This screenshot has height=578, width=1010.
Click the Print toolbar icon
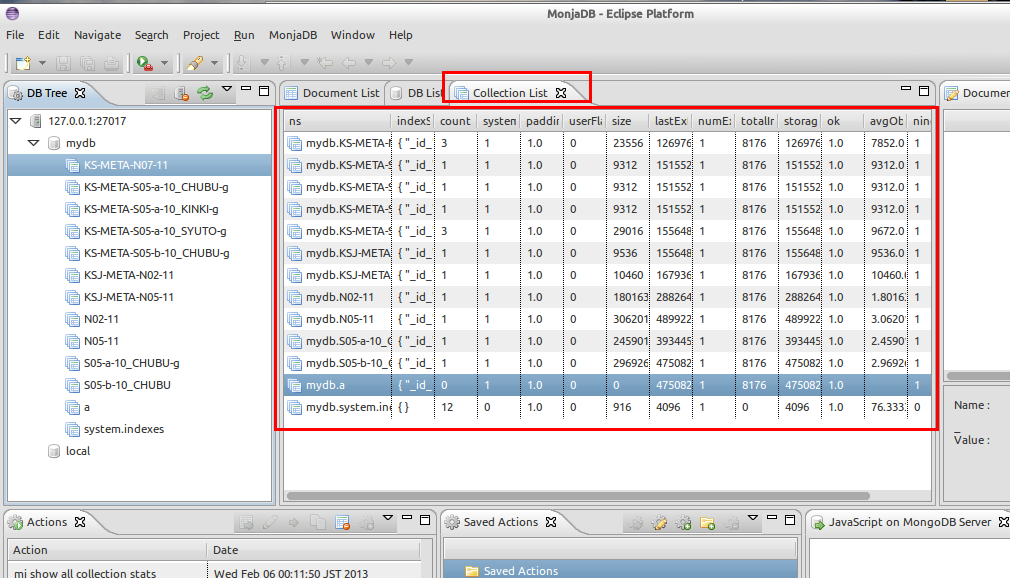111,63
